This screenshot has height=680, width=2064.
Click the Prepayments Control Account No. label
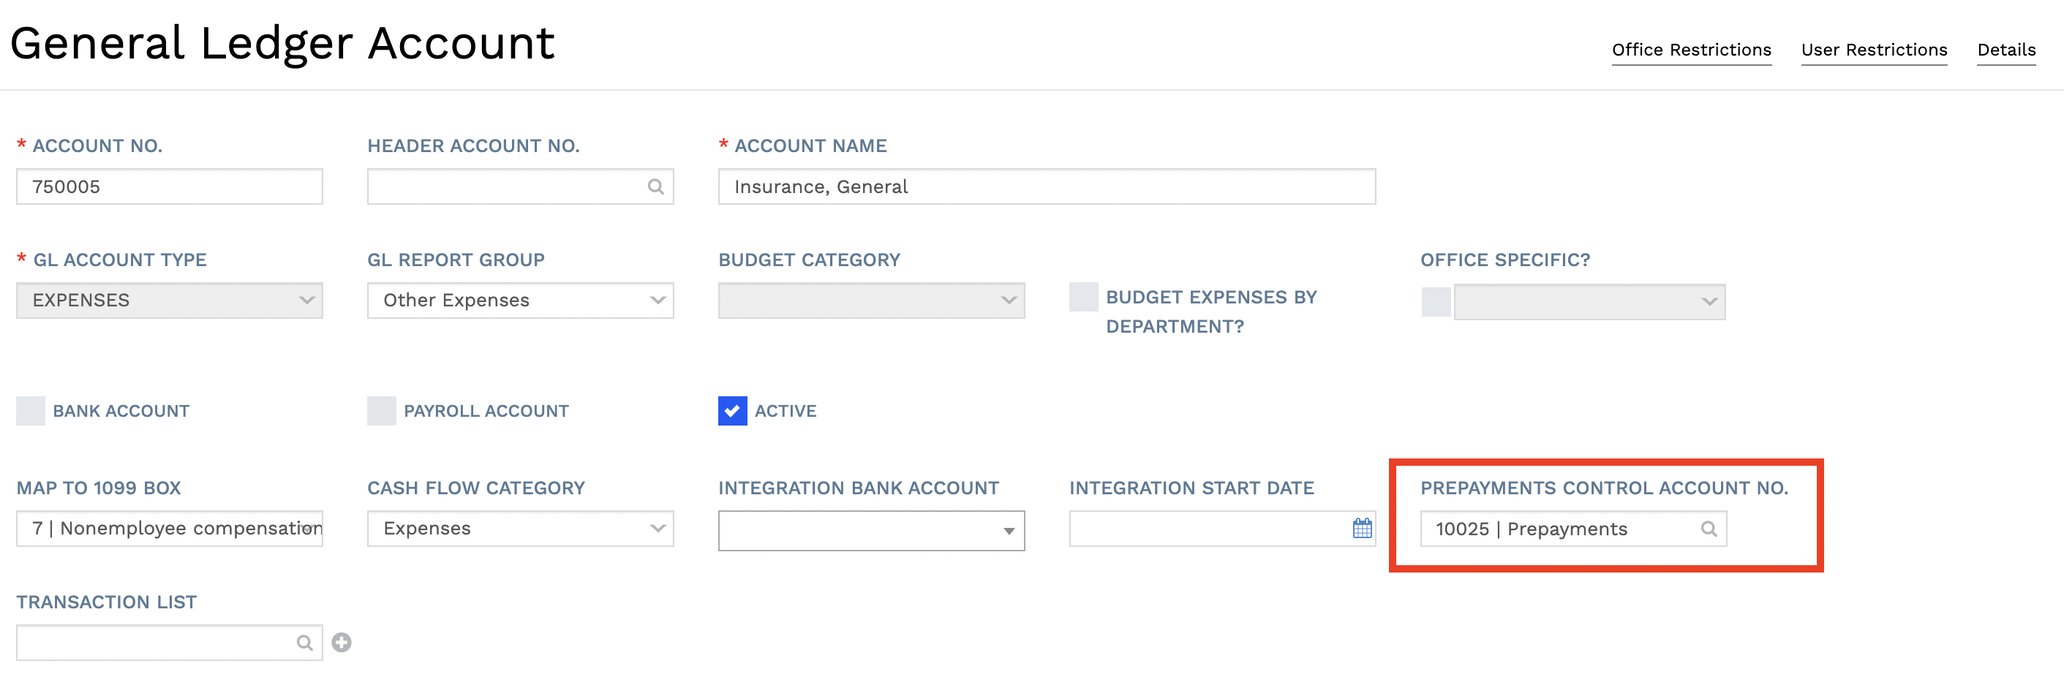click(1604, 488)
